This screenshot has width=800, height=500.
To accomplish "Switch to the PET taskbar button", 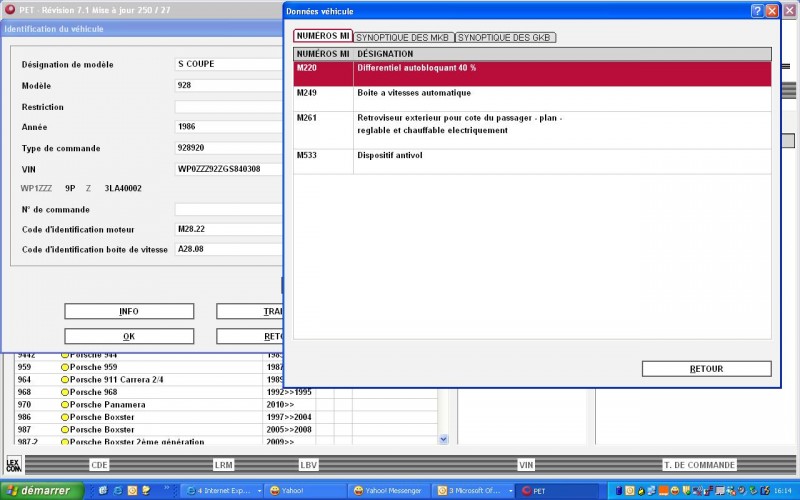I will pos(556,491).
